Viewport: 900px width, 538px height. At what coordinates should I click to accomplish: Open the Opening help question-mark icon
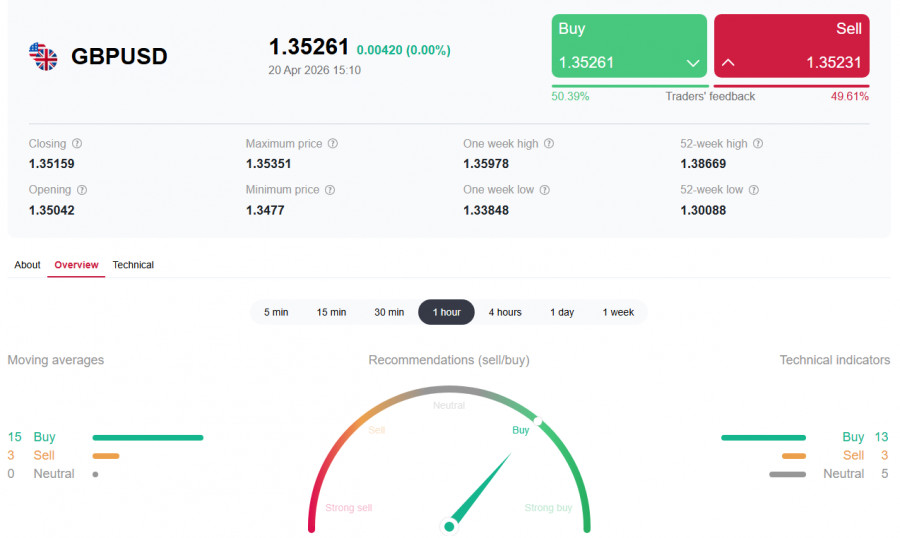[82, 189]
